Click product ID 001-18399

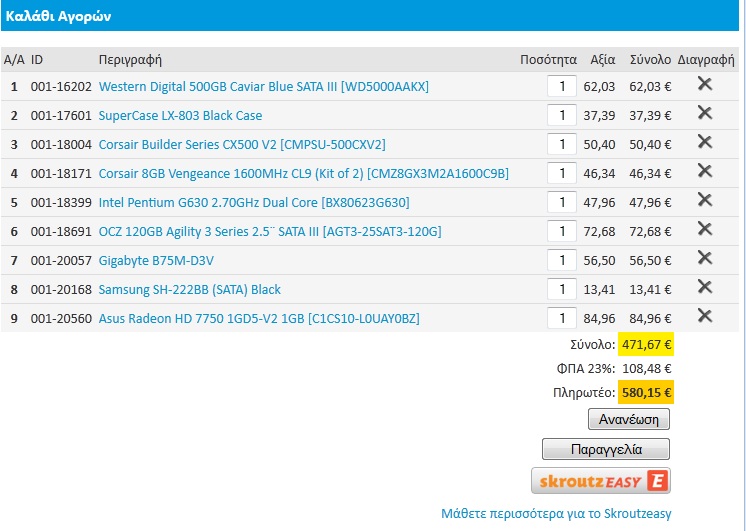(61, 203)
